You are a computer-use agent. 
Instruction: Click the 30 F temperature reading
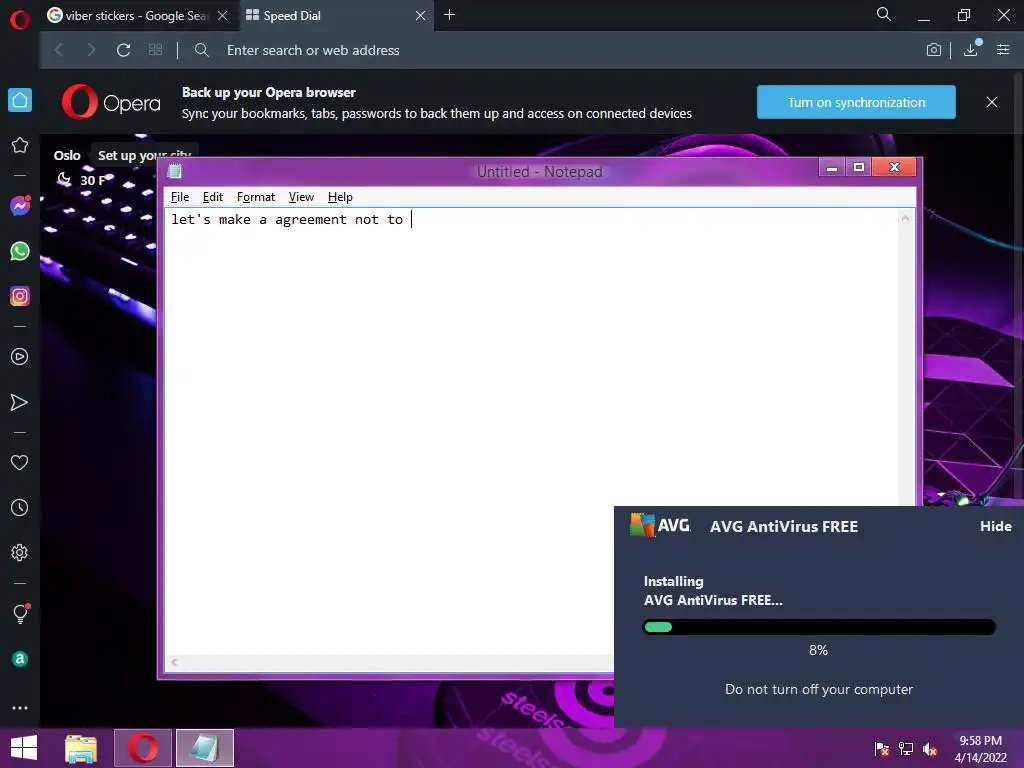click(91, 180)
